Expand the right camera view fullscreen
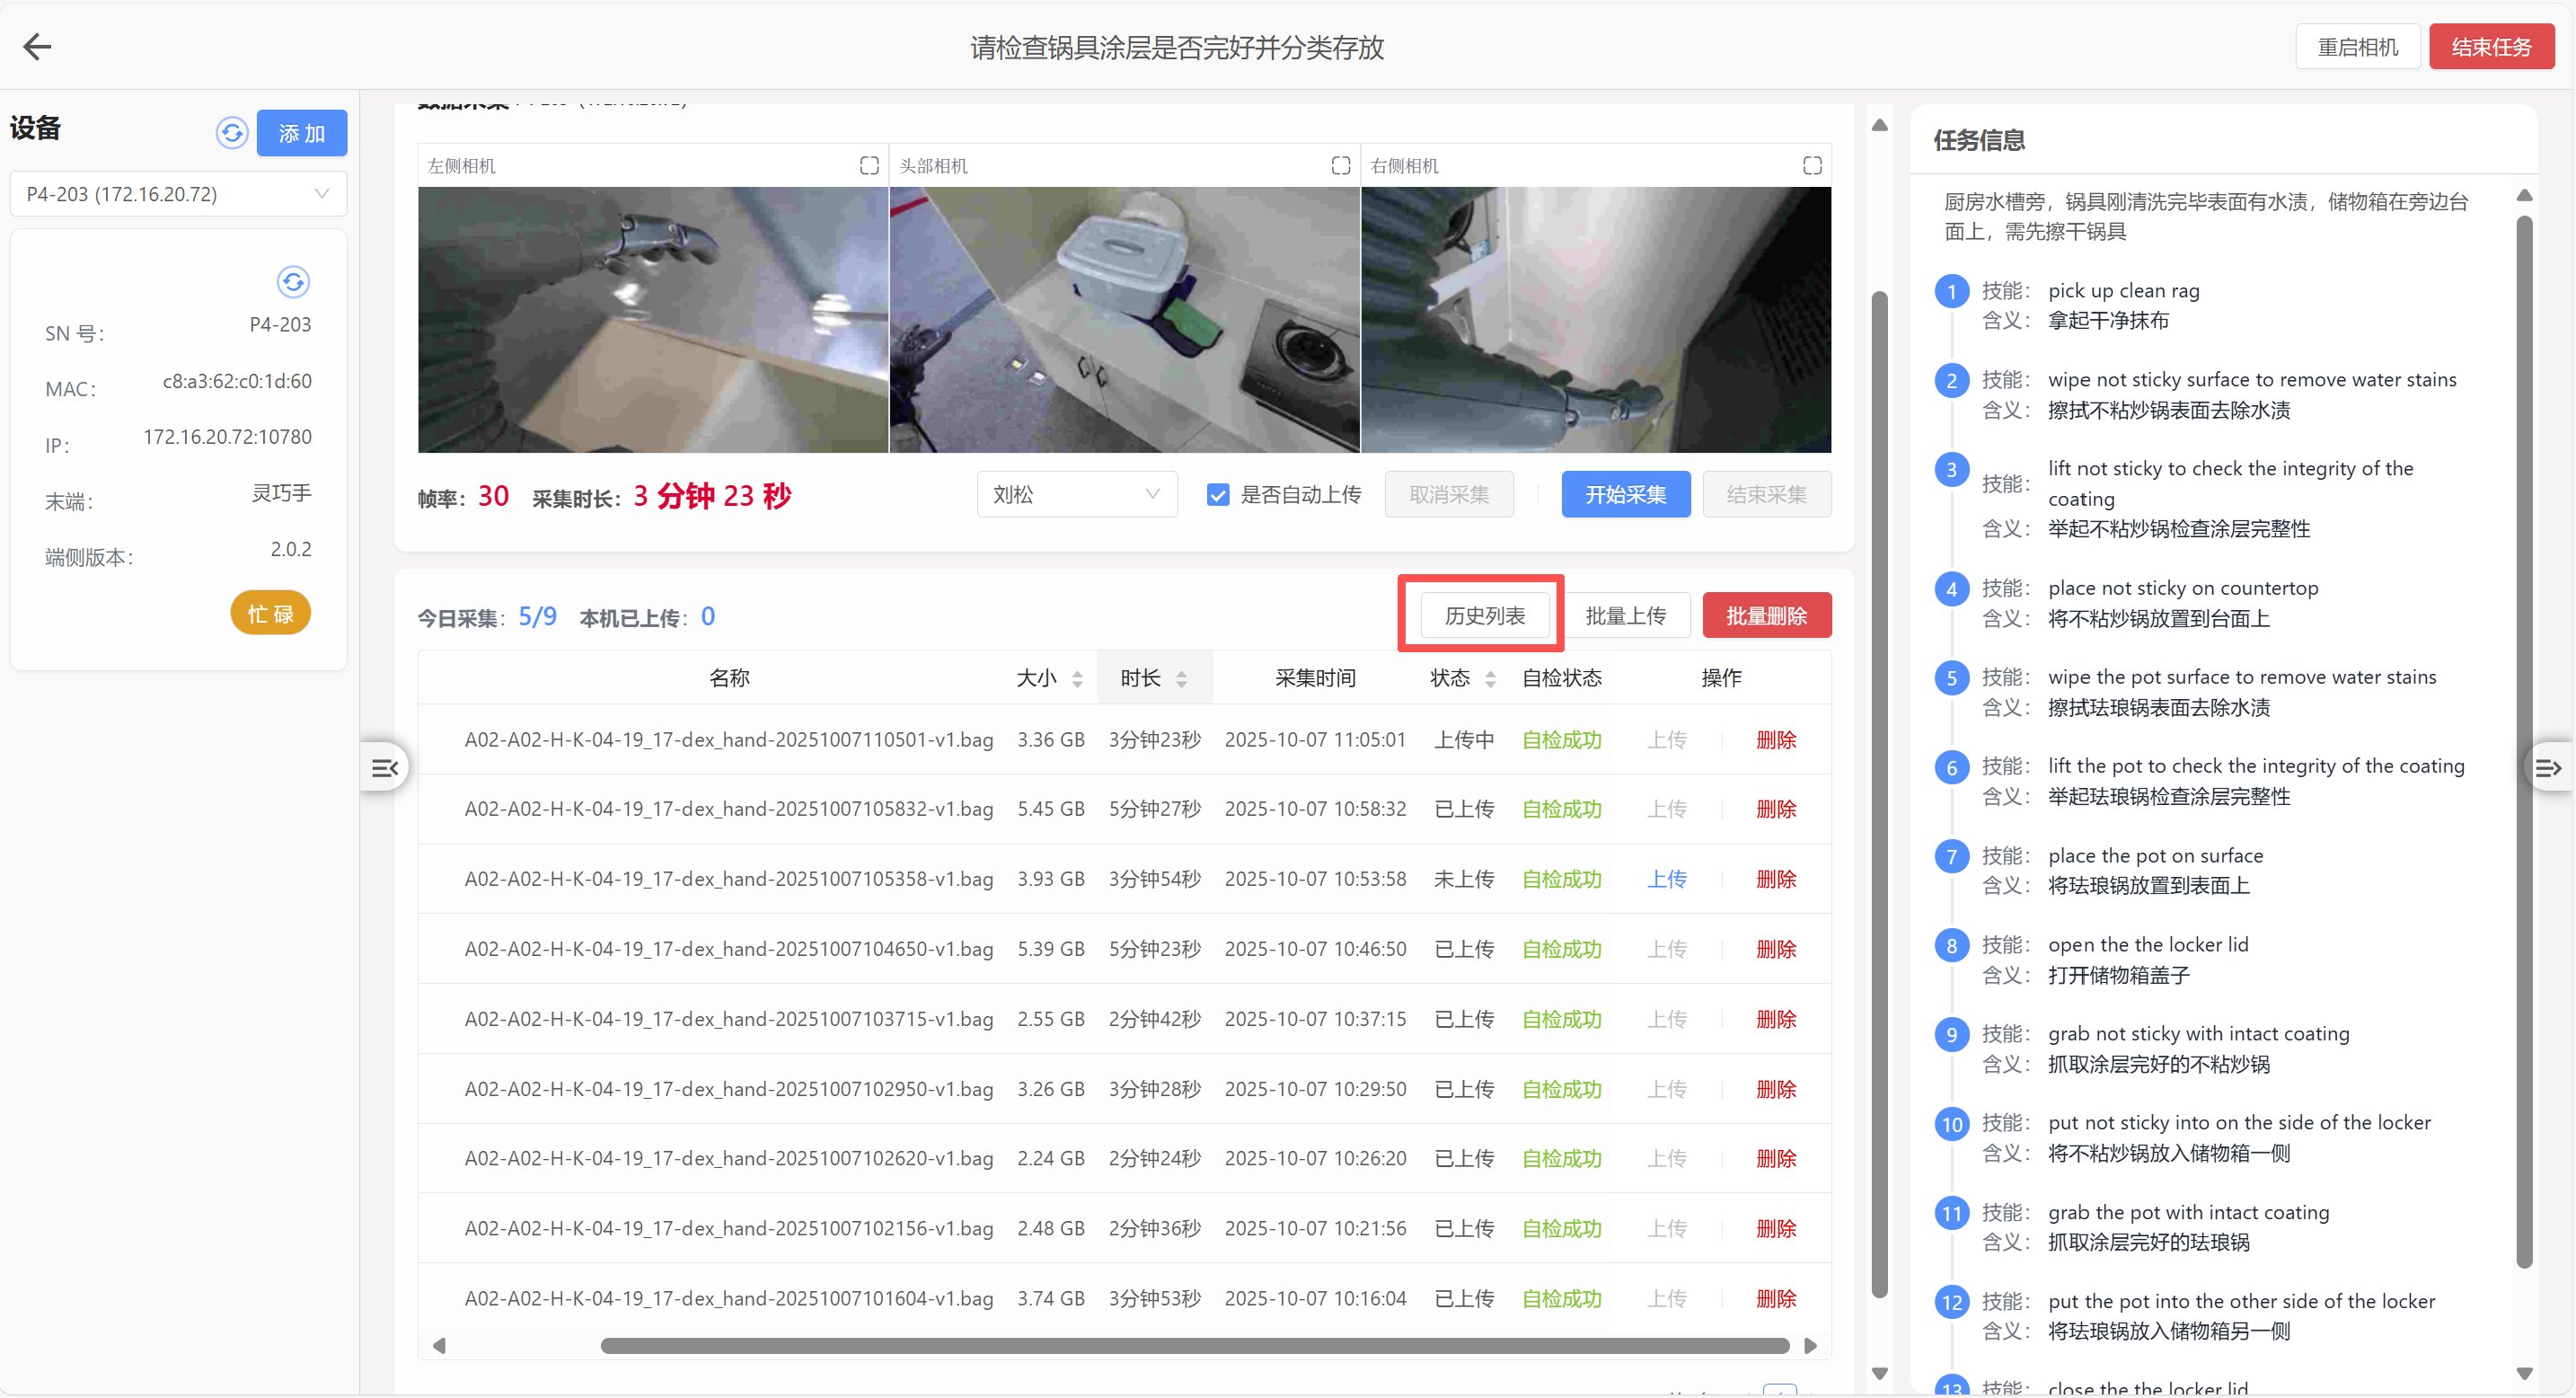 click(1811, 166)
